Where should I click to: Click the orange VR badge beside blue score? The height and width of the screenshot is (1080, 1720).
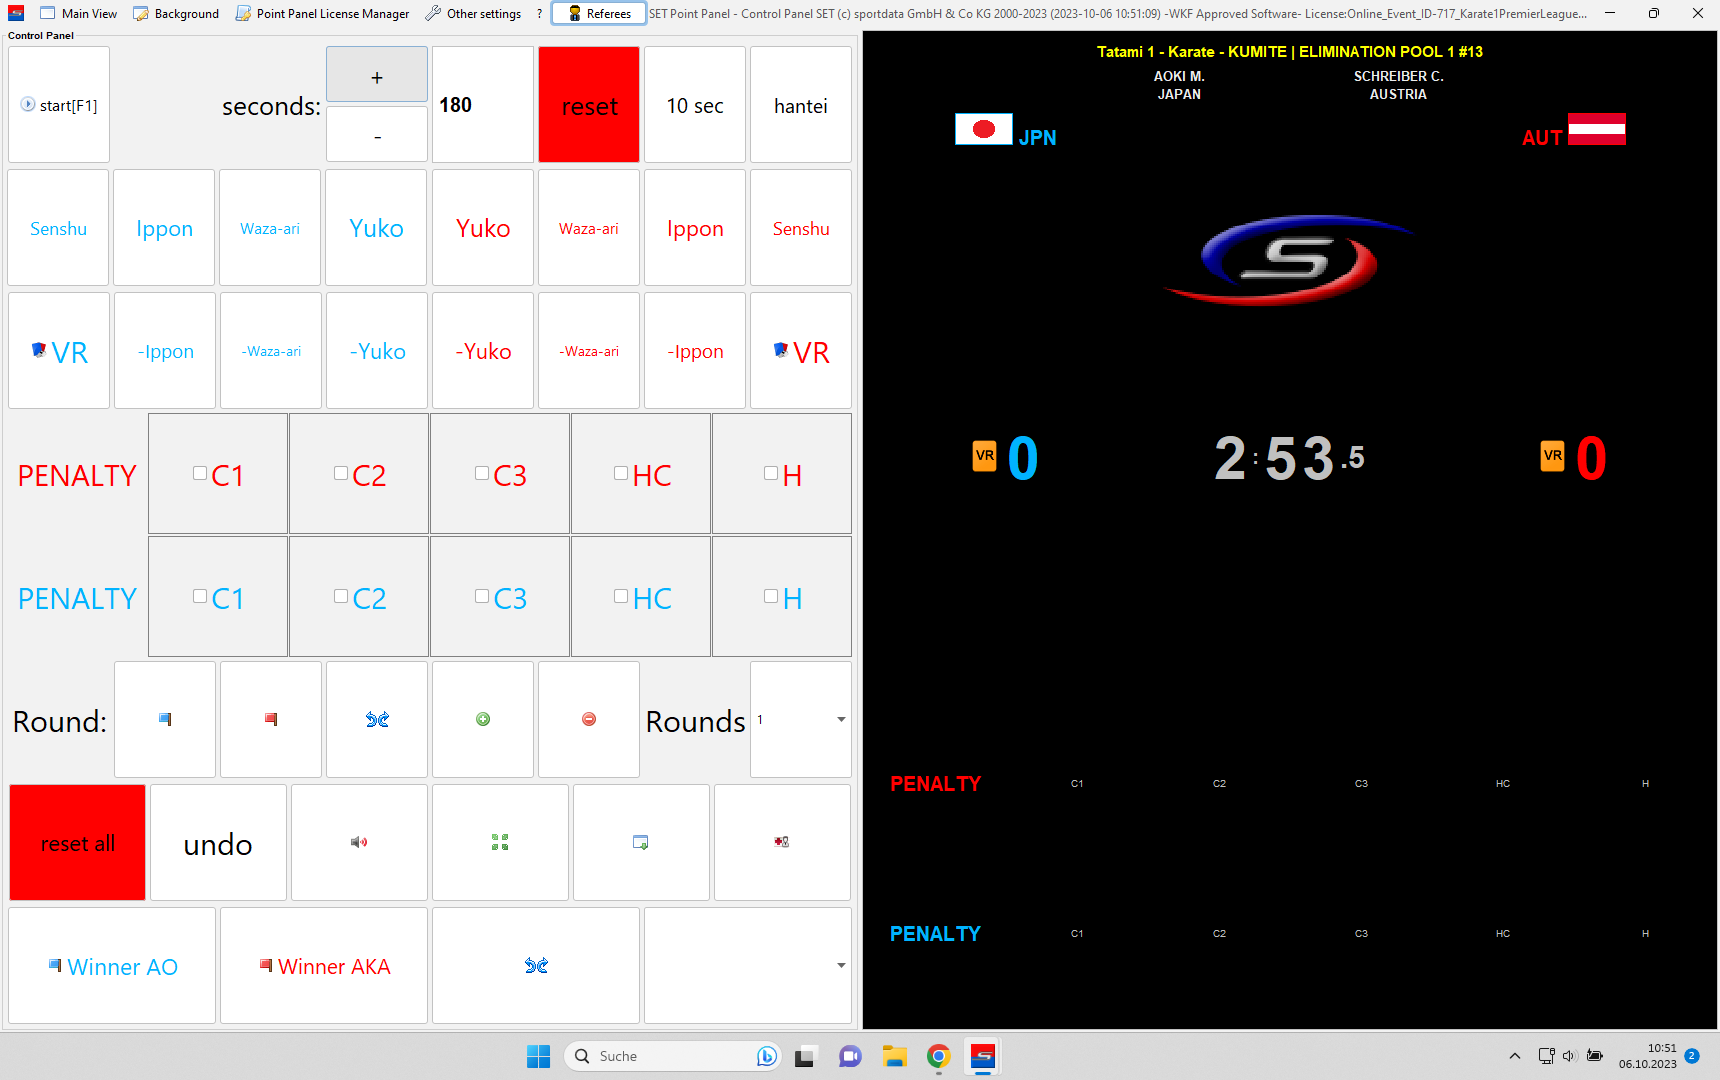tap(985, 456)
